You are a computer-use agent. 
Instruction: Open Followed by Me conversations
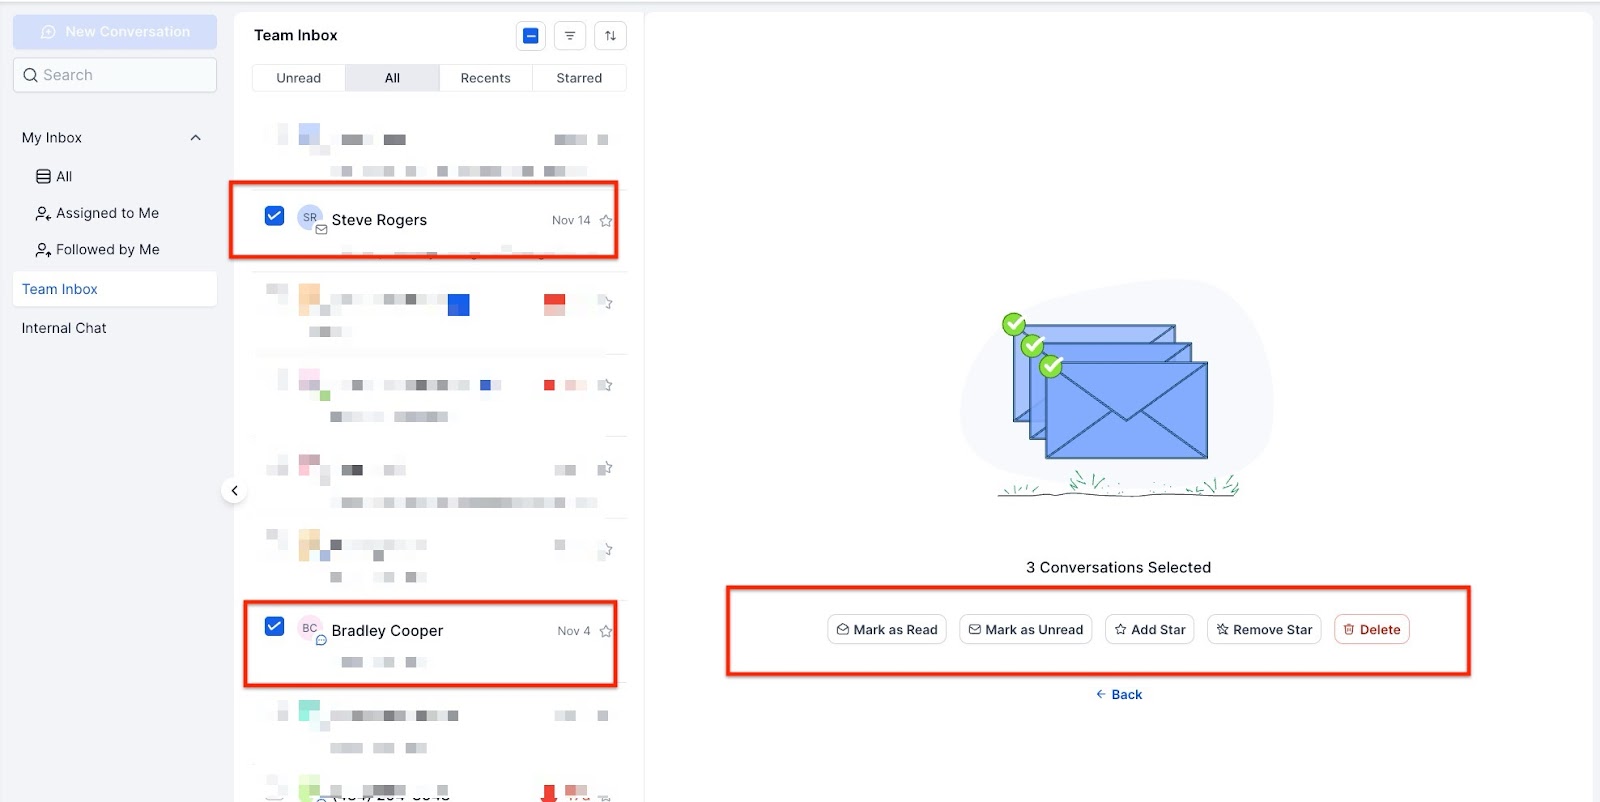click(97, 250)
